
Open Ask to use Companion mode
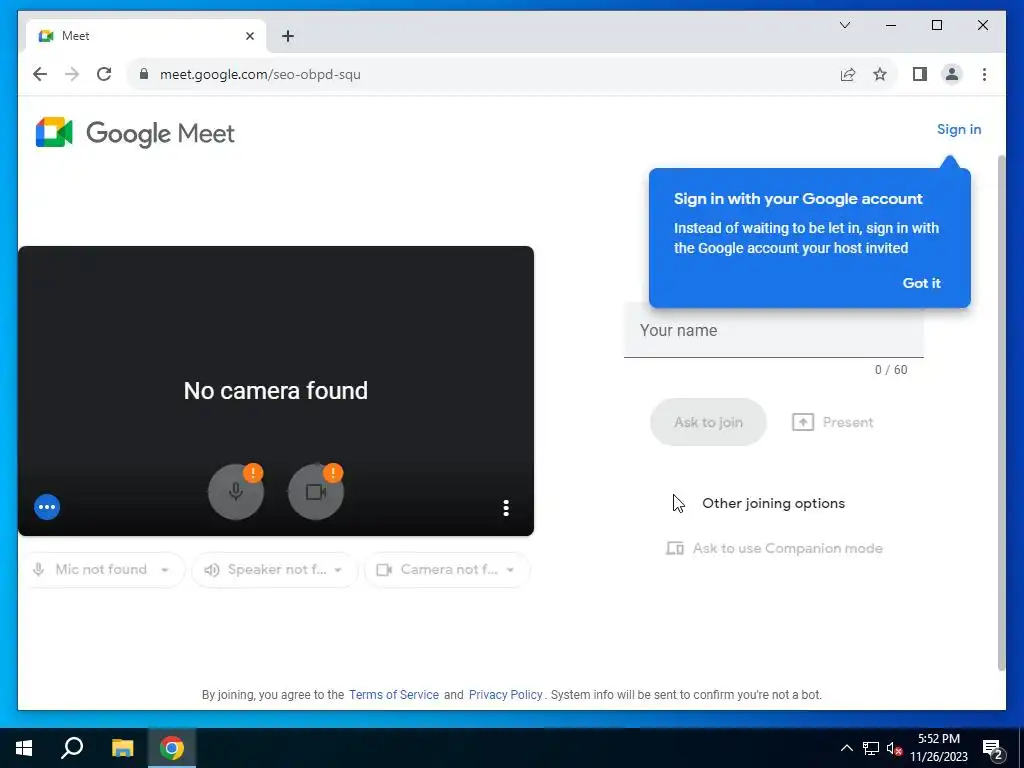tap(775, 548)
